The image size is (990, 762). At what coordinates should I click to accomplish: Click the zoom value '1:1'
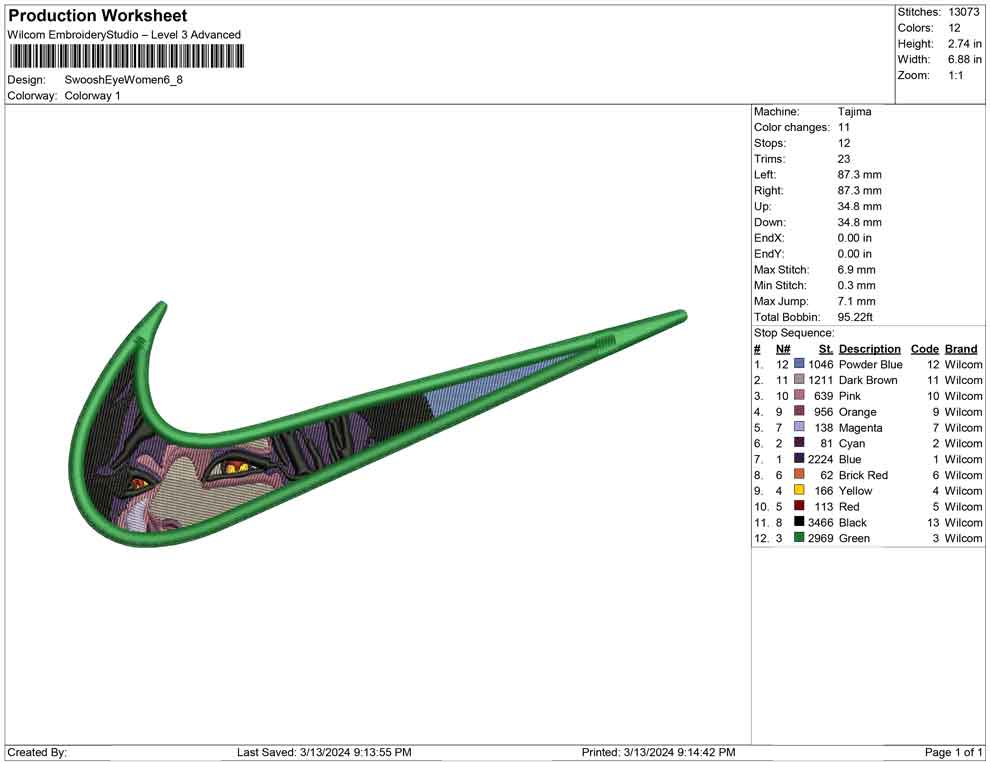pos(955,75)
